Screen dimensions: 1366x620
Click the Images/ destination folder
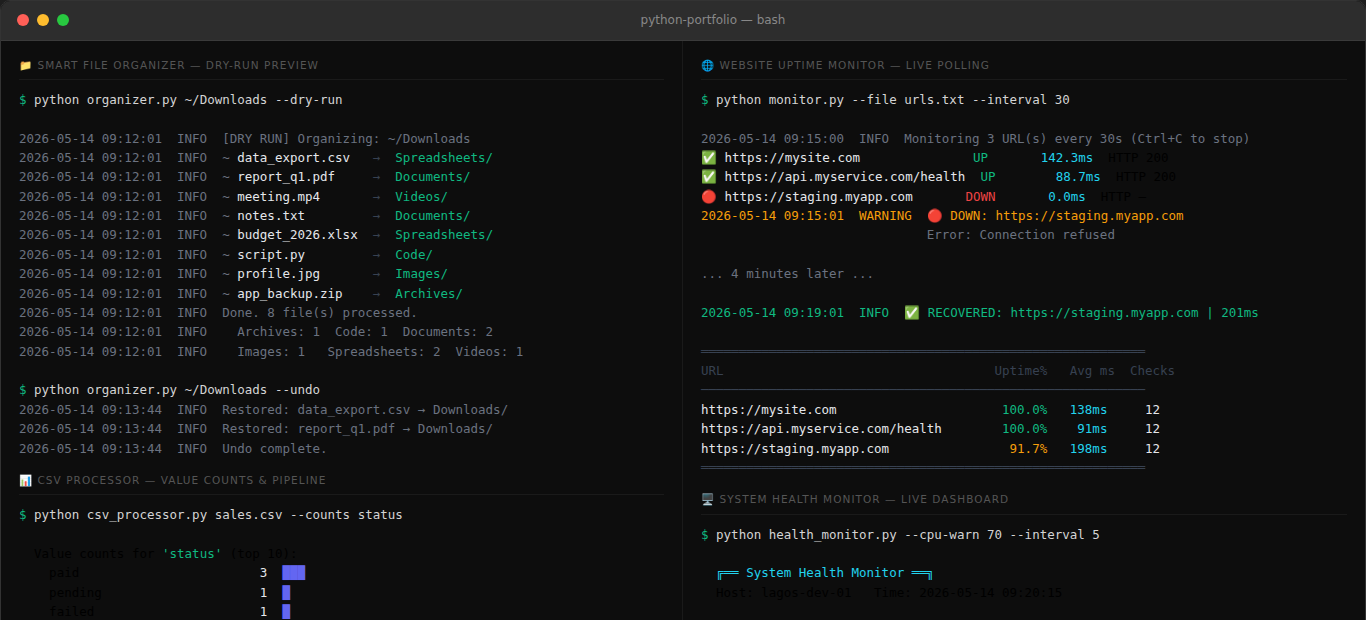tap(421, 274)
